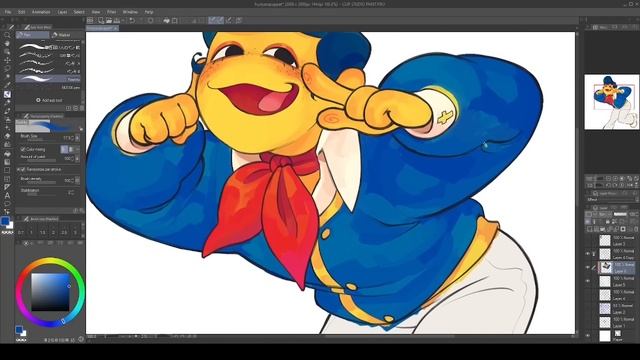Toggle visibility eye of Paper layer

[x=588, y=336]
